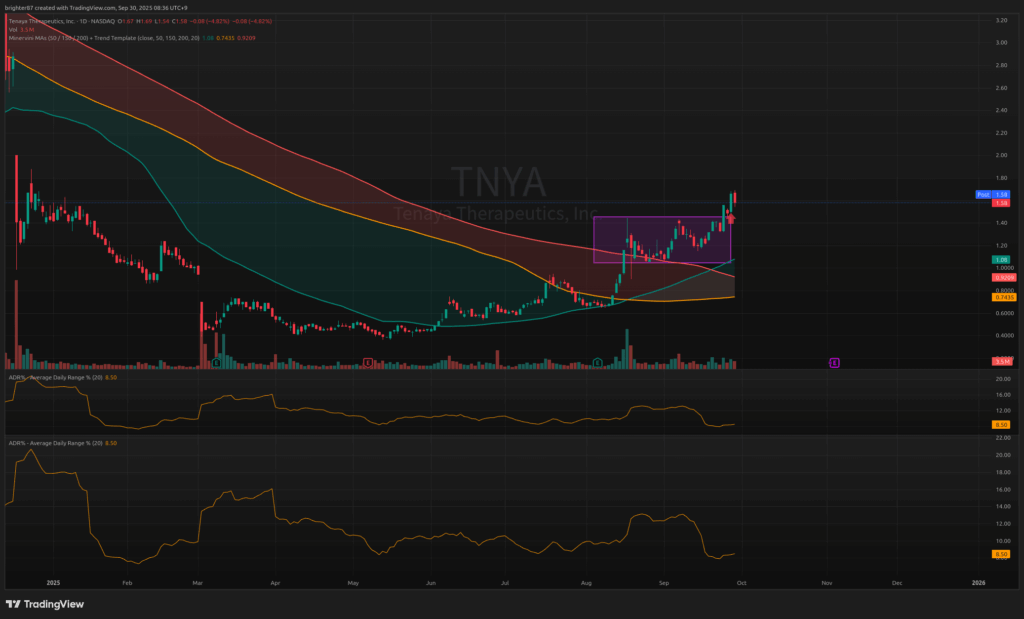Click the 8.50 label in upper ADR pane
This screenshot has width=1024, height=619.
pyautogui.click(x=1000, y=424)
